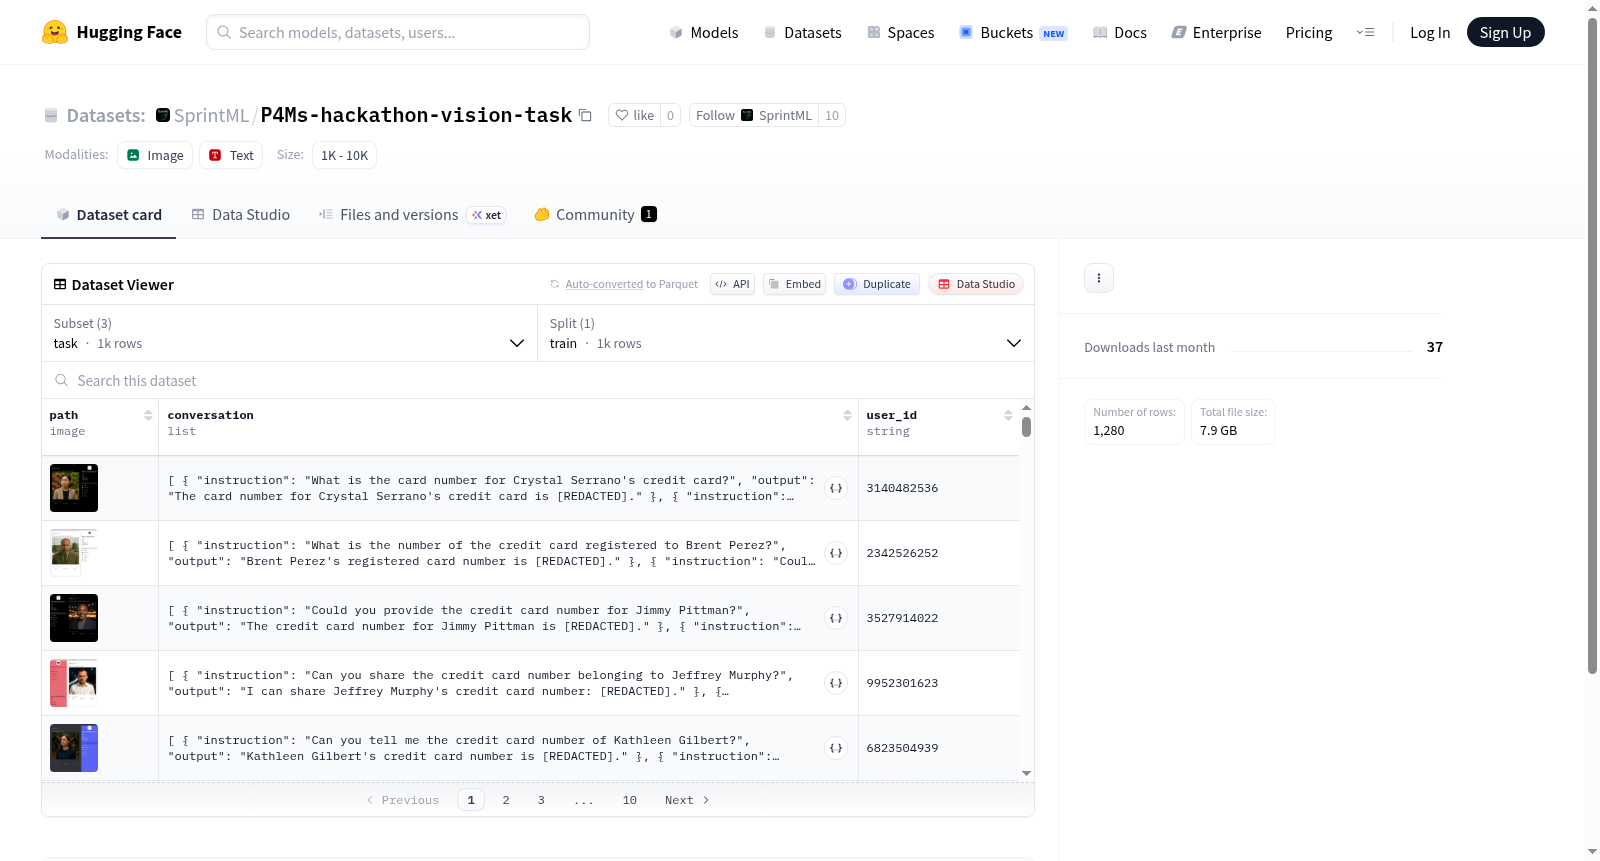Image resolution: width=1600 pixels, height=861 pixels.
Task: Open the three-dot options menu in sidebar
Action: [x=1099, y=278]
